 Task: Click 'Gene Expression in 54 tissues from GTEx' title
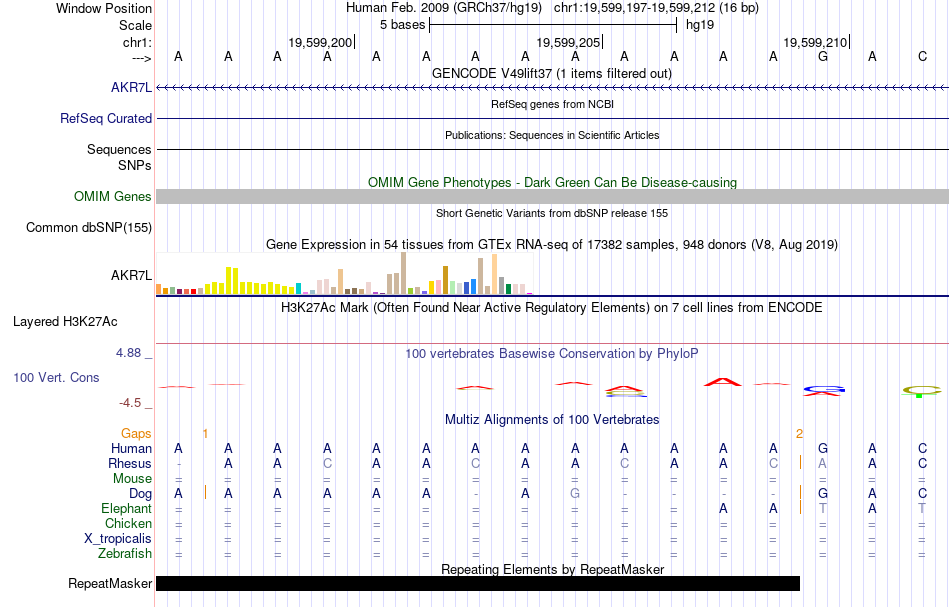[x=552, y=245]
